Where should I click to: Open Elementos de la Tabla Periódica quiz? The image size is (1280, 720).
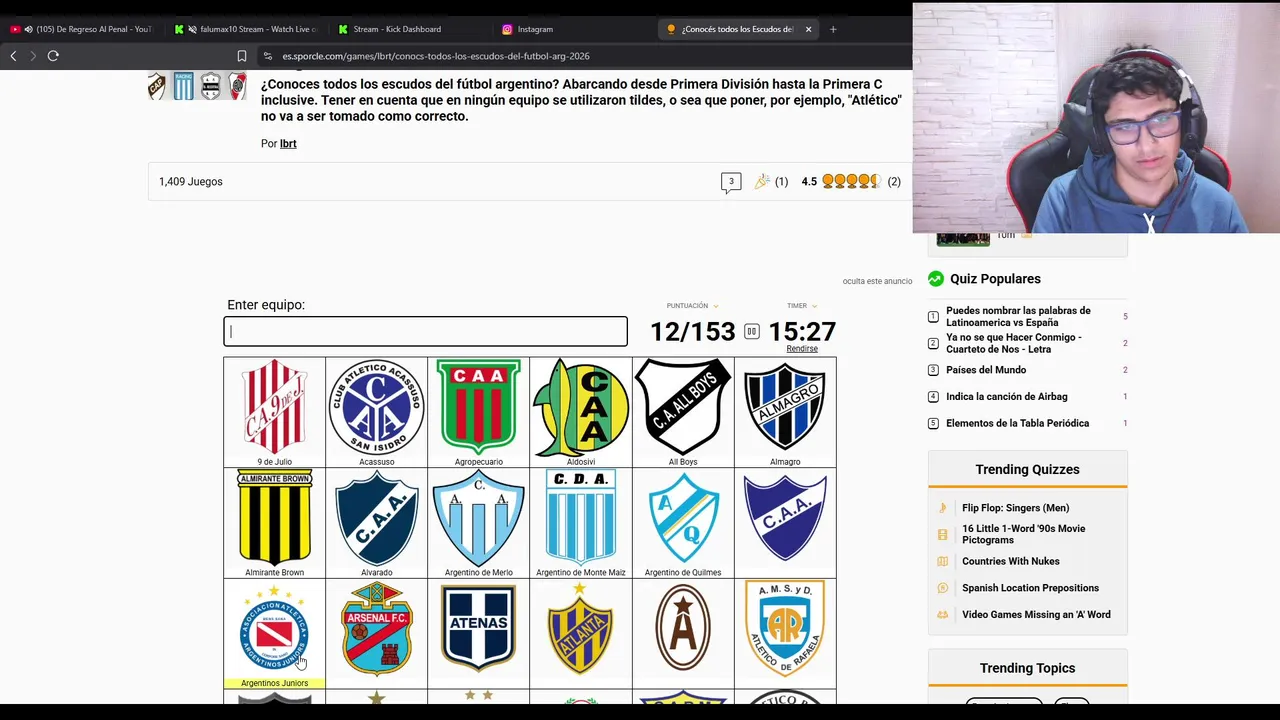1017,423
